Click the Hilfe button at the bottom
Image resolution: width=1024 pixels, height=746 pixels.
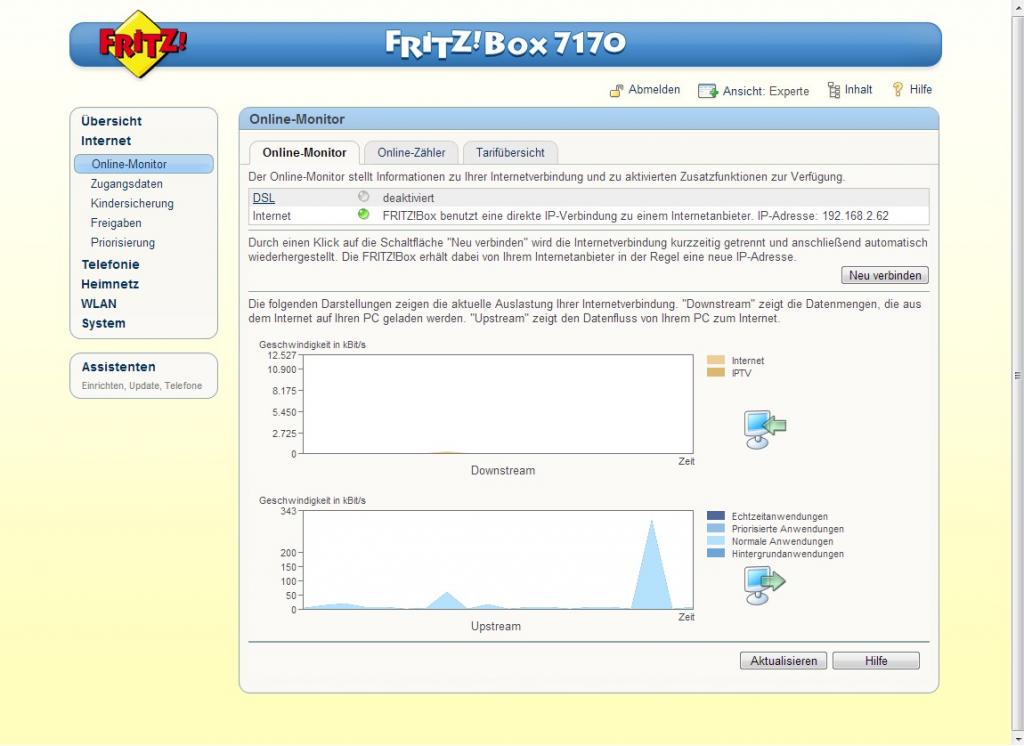tap(876, 661)
